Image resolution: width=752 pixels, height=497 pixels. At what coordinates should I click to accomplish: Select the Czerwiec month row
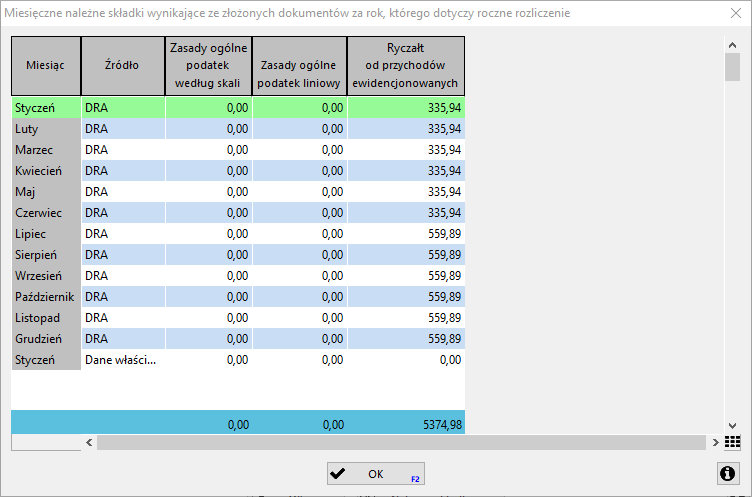238,213
